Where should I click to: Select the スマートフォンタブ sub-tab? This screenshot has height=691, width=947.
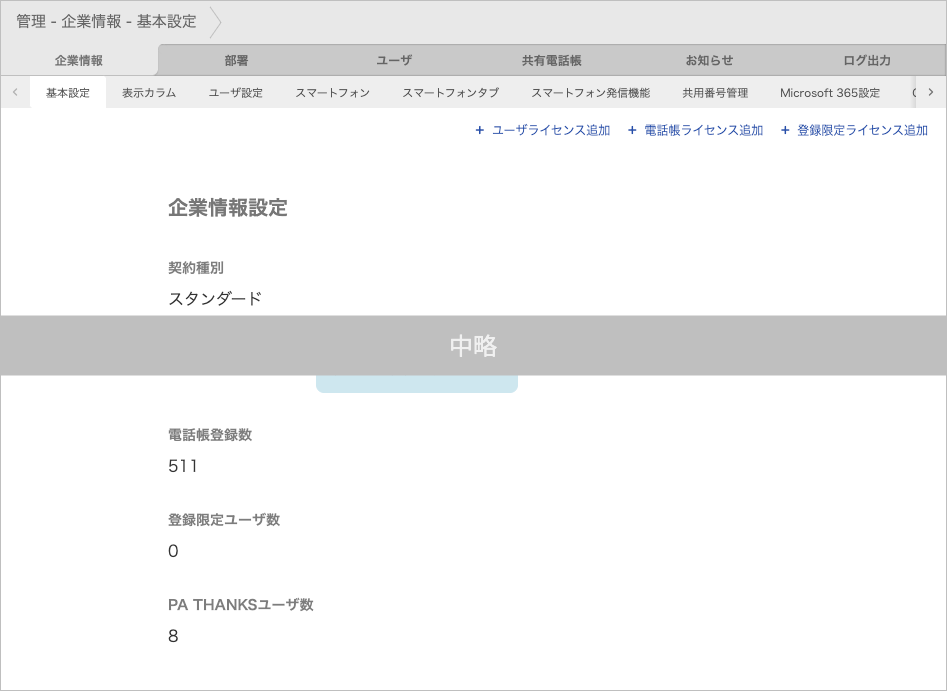point(451,93)
